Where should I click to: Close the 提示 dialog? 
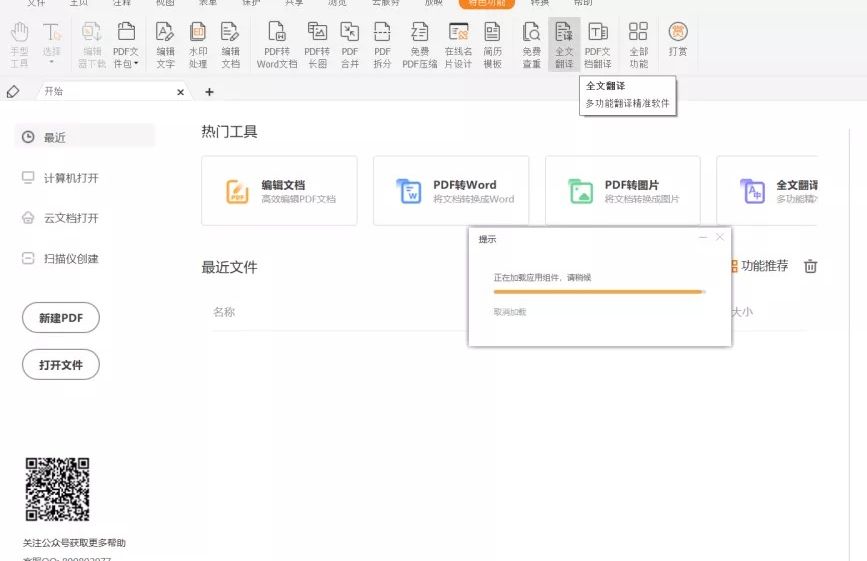[x=719, y=237]
